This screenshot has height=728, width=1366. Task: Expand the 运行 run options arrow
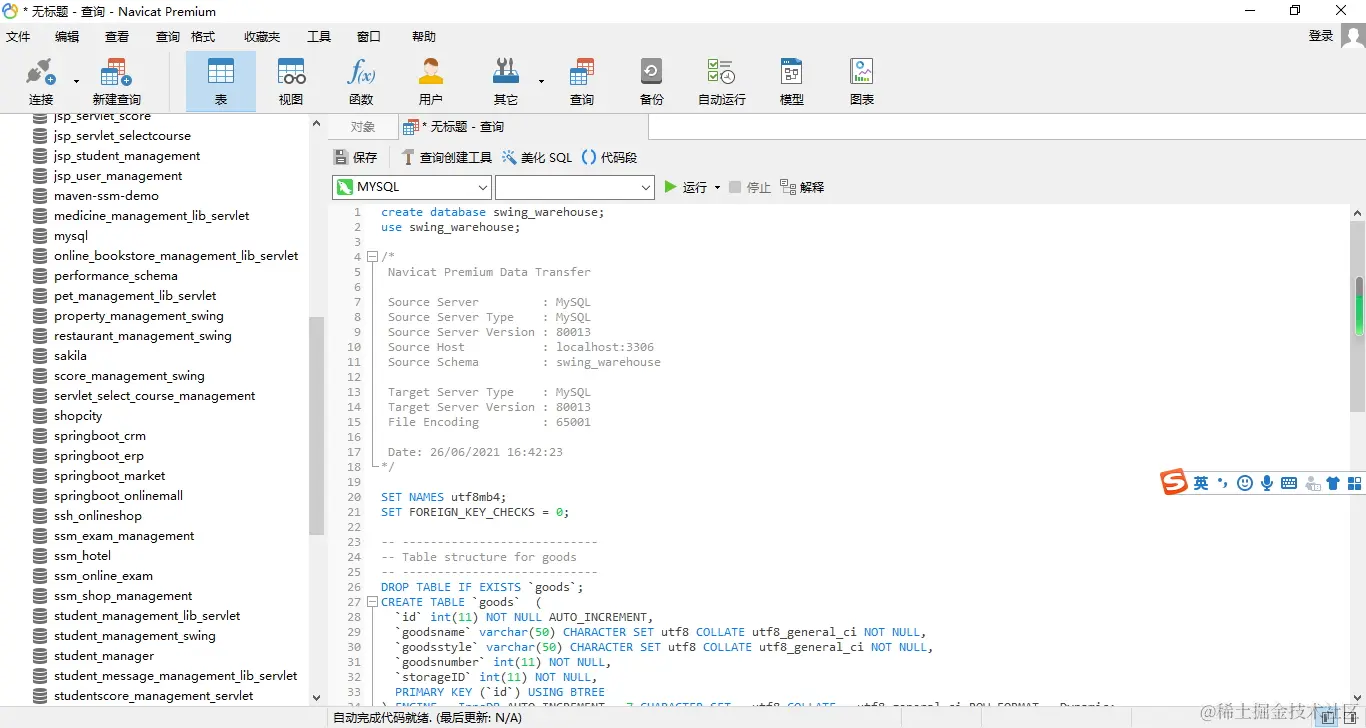point(717,188)
